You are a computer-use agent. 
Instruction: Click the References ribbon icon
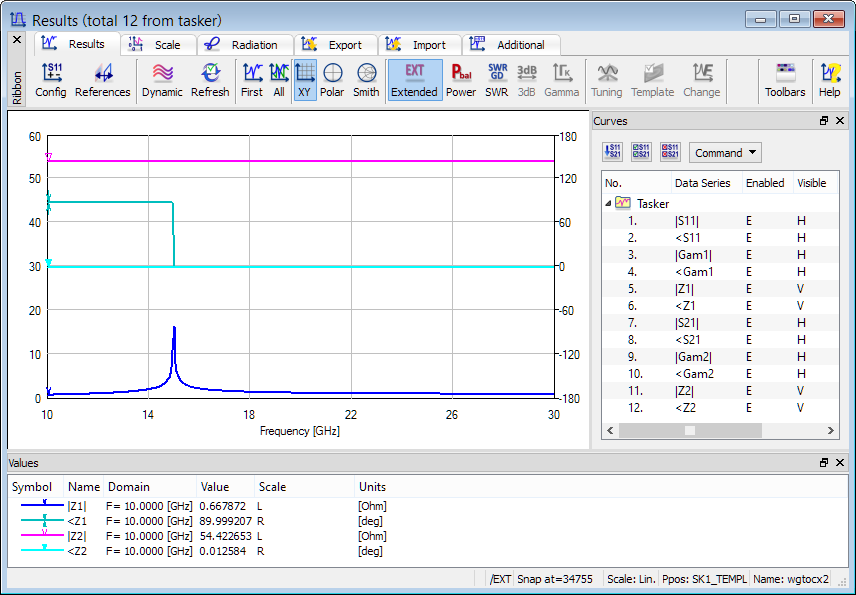(102, 80)
